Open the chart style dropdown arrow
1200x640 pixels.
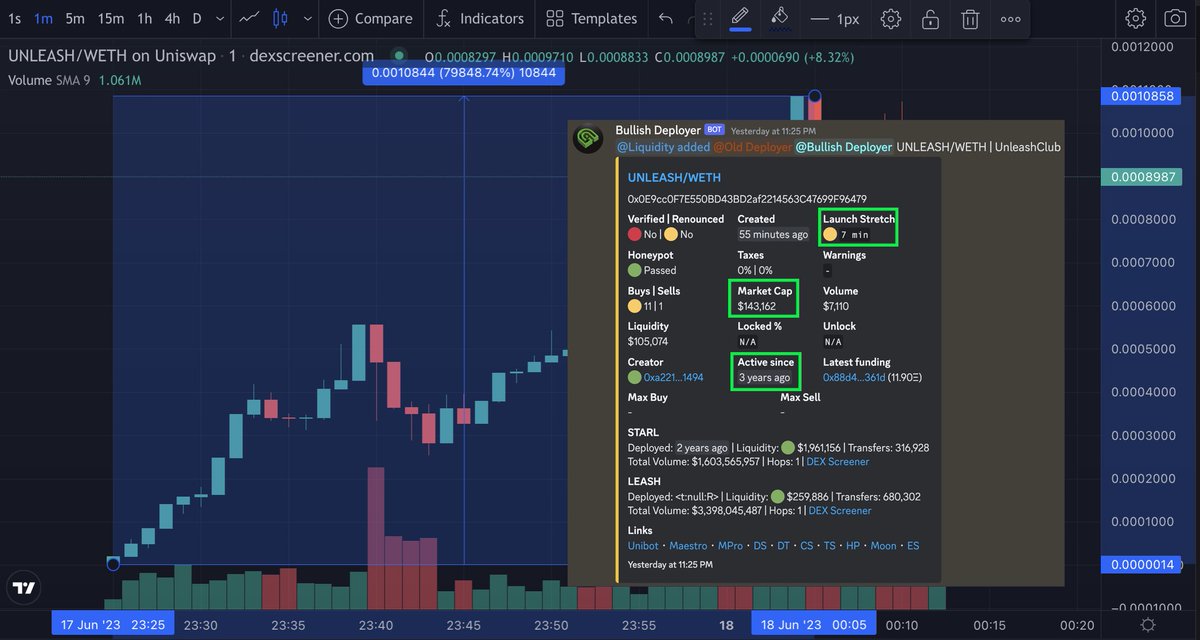click(x=306, y=18)
